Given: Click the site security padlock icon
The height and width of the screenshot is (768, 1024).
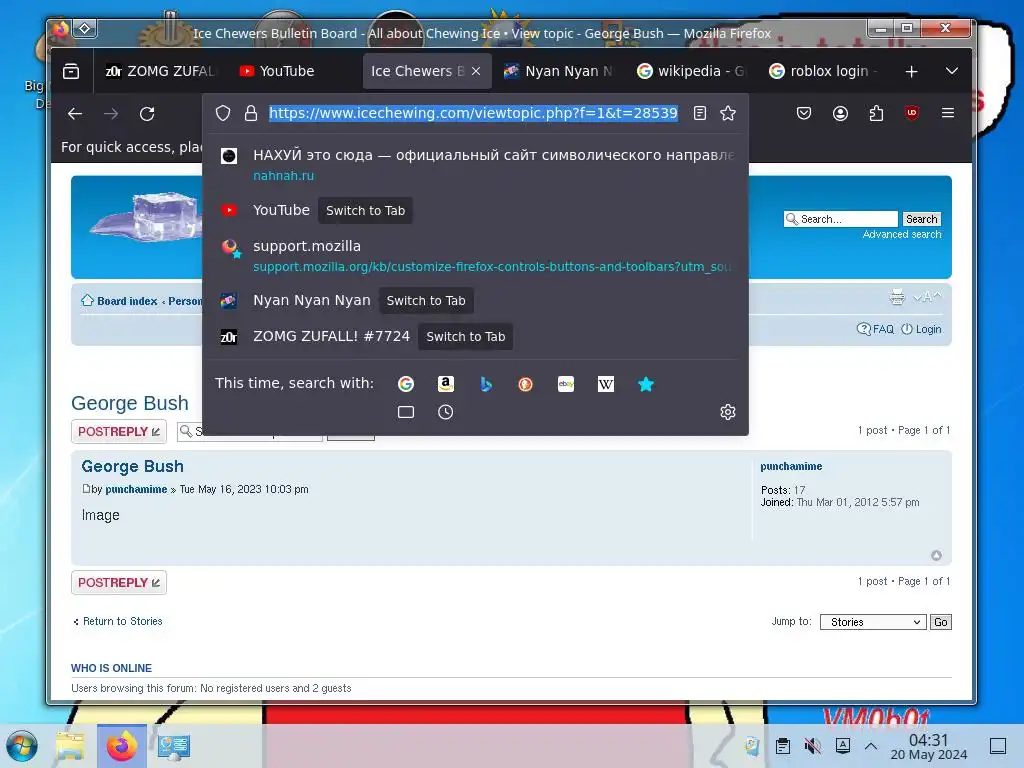Looking at the screenshot, I should (251, 114).
